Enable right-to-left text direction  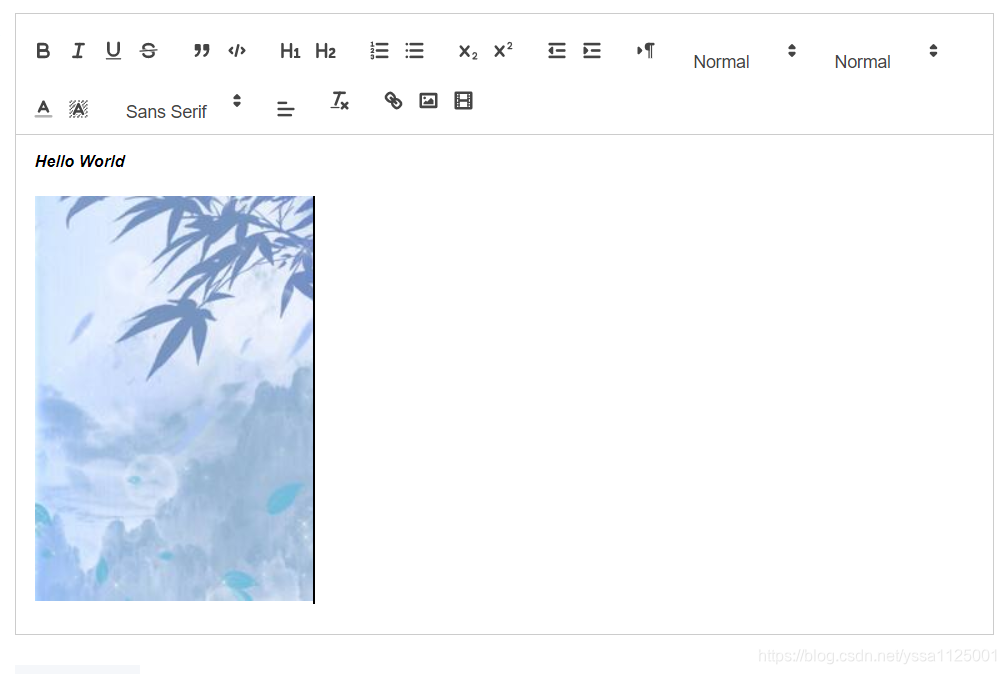[645, 50]
